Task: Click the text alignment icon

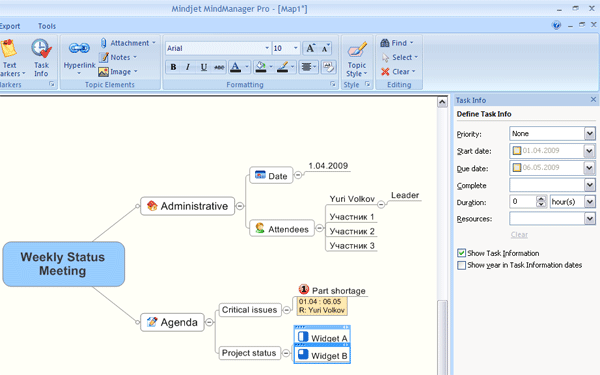Action: coord(306,67)
